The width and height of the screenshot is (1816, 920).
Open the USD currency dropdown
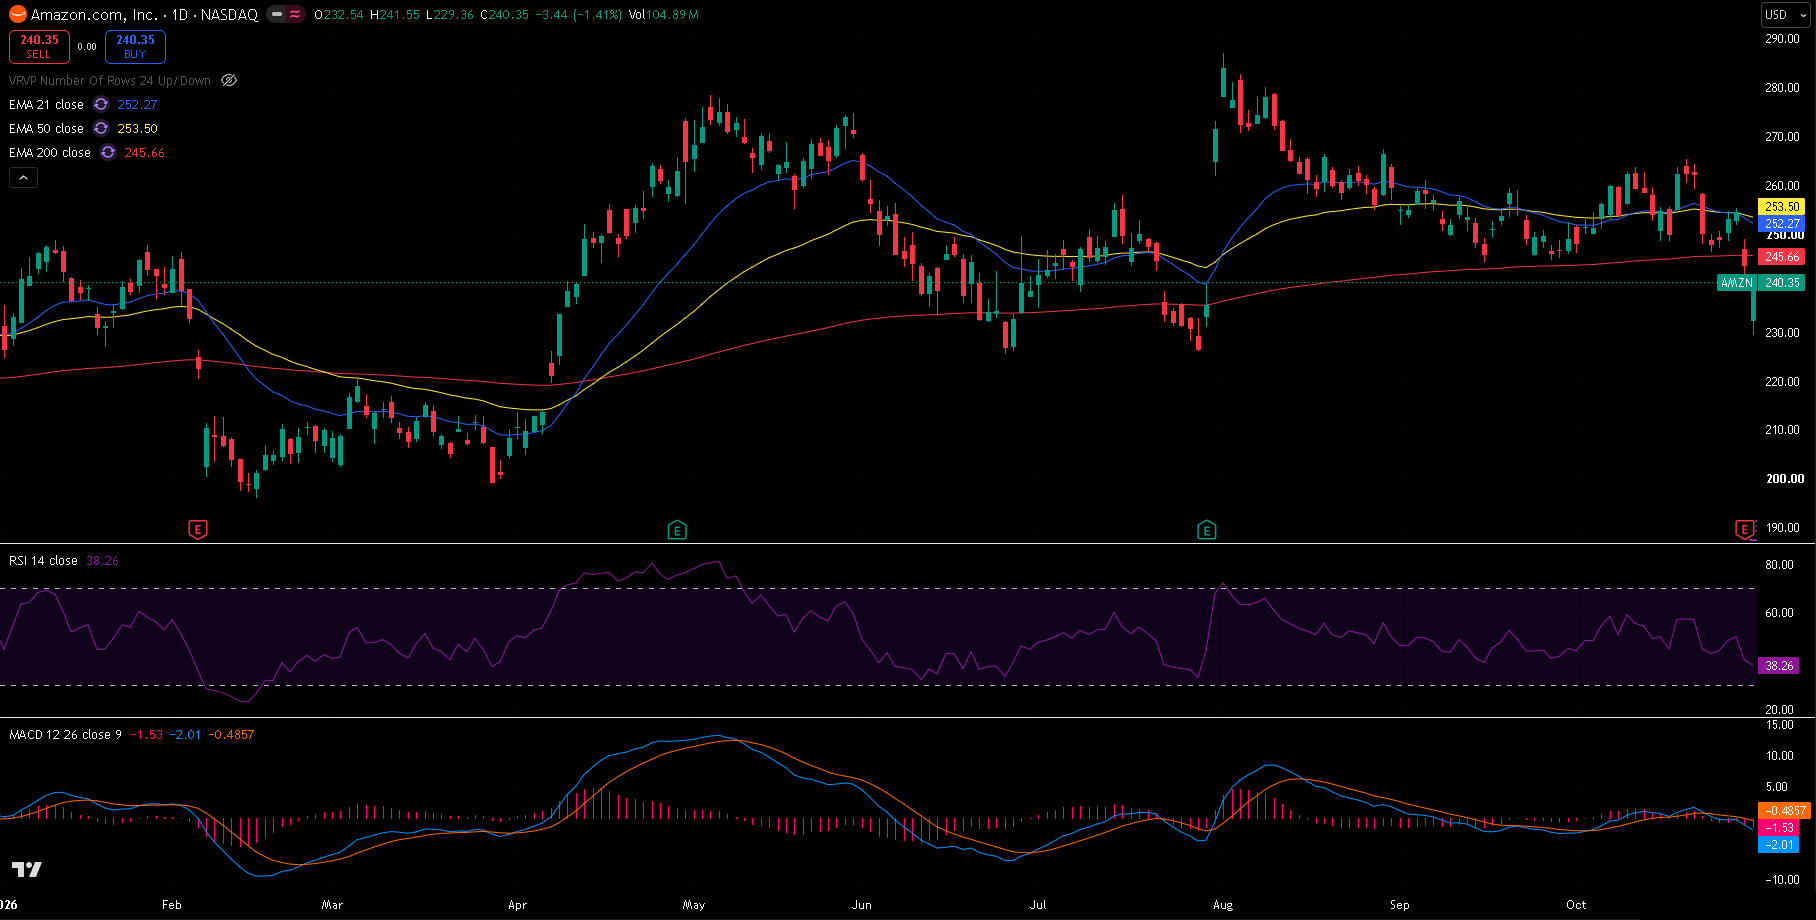pyautogui.click(x=1786, y=15)
